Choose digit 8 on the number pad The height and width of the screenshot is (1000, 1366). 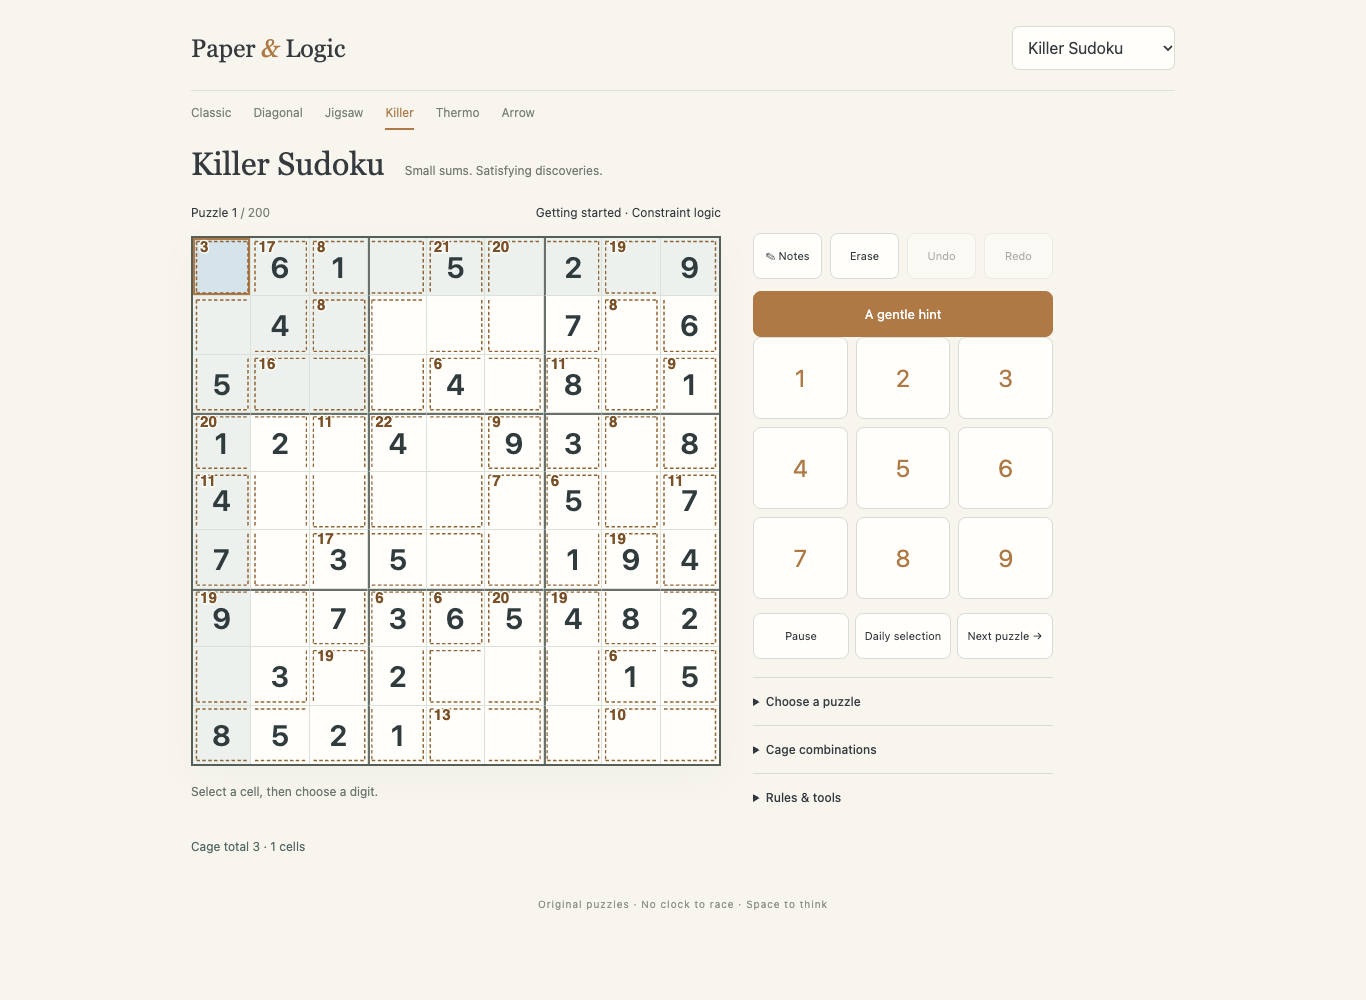(903, 558)
